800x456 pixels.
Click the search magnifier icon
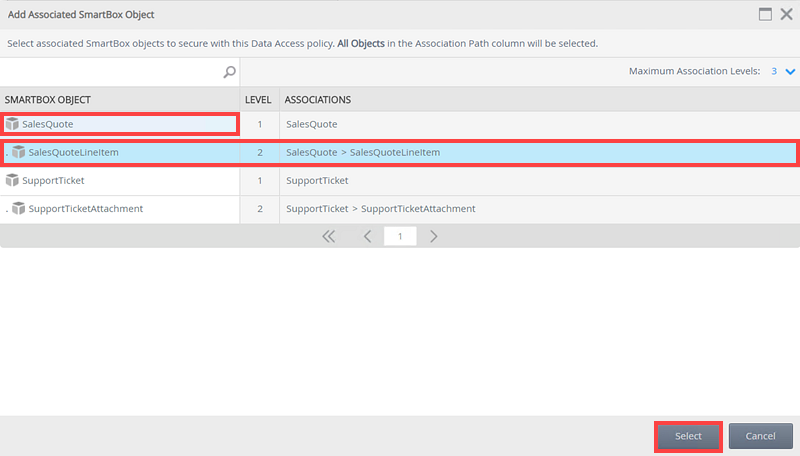click(229, 72)
